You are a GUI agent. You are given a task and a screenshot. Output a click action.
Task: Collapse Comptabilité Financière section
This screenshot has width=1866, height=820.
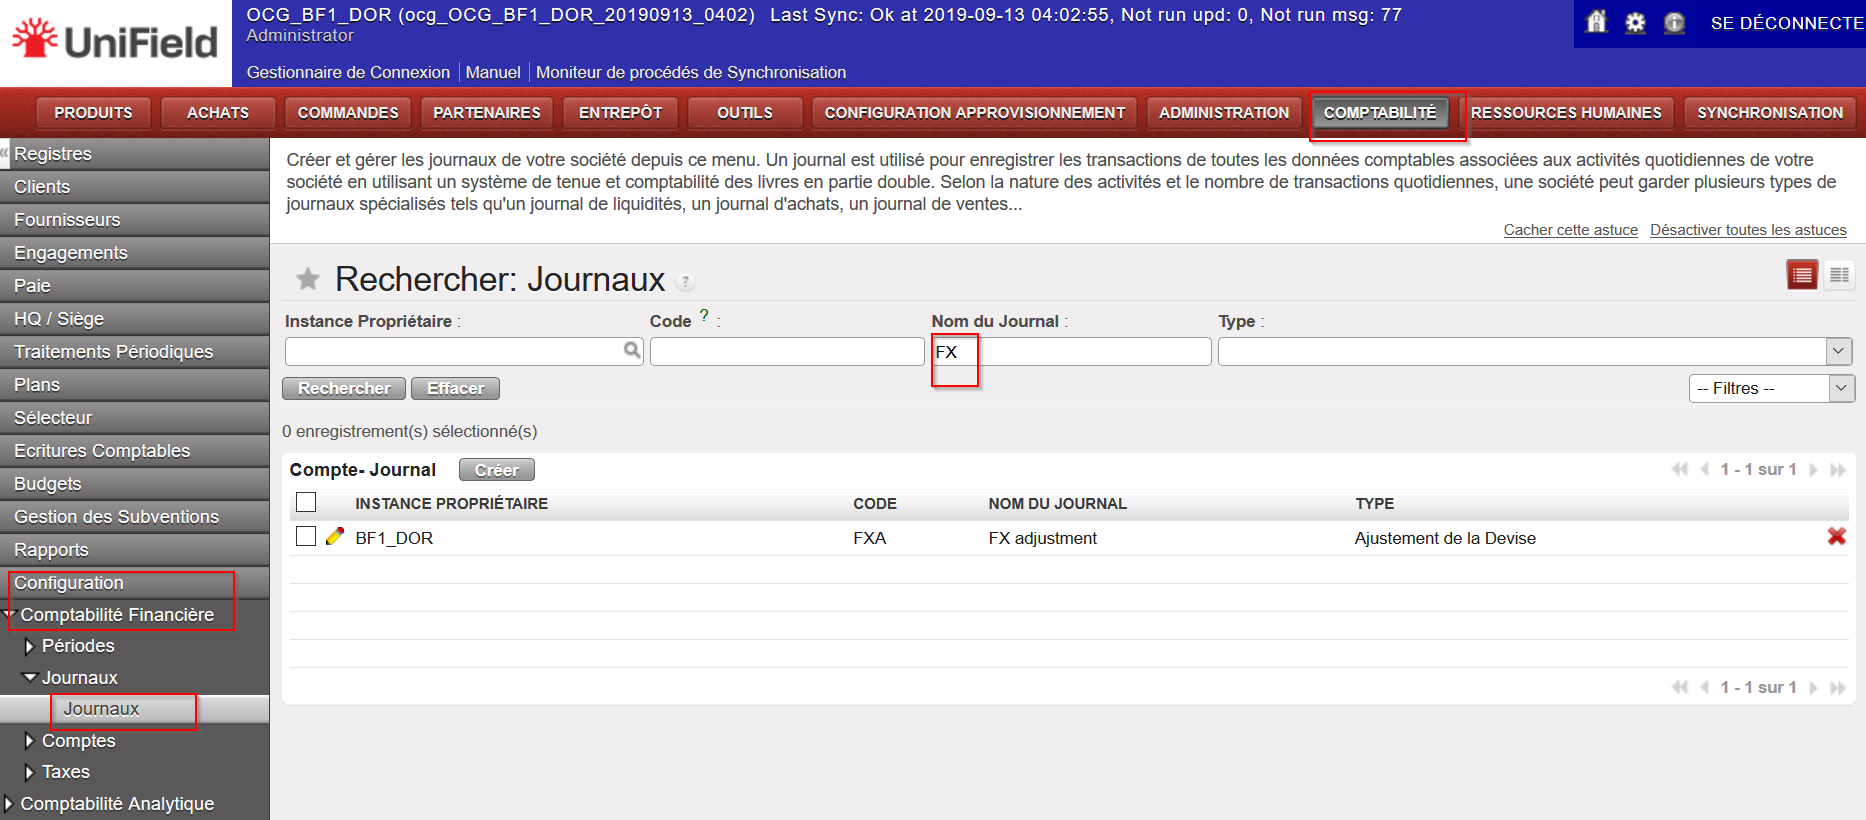9,614
